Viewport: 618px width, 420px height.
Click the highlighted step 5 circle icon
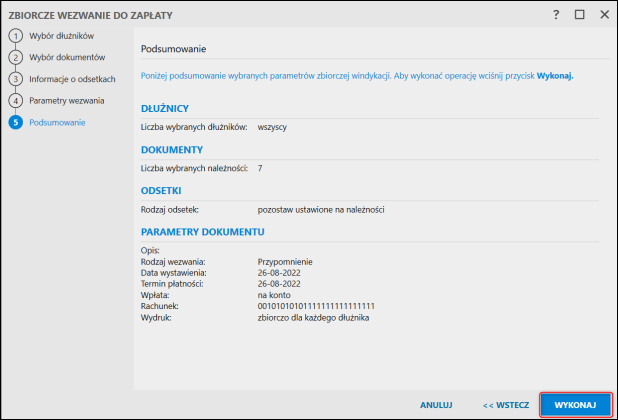point(15,122)
